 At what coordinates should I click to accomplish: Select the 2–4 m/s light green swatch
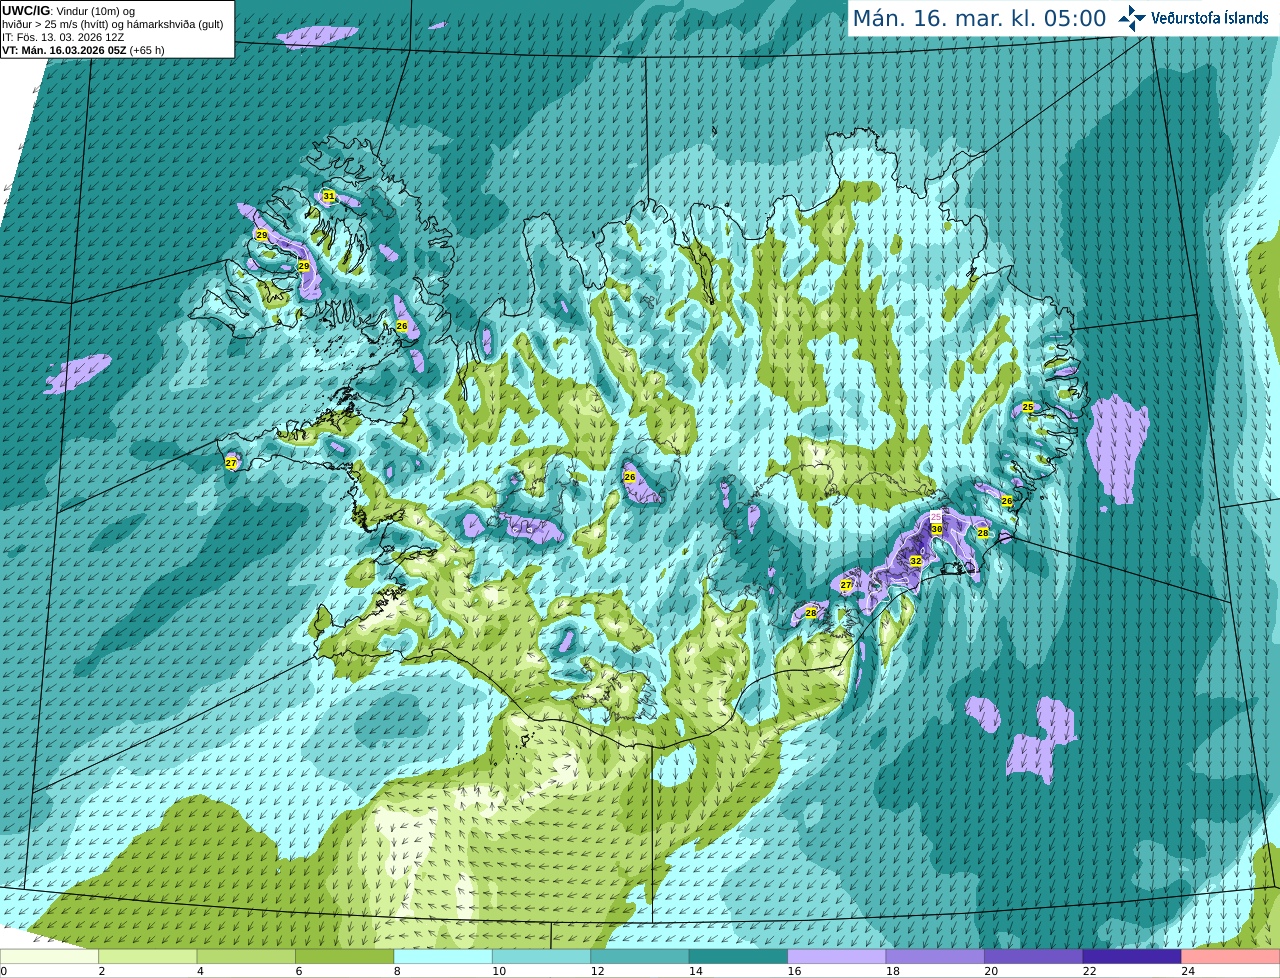[148, 956]
